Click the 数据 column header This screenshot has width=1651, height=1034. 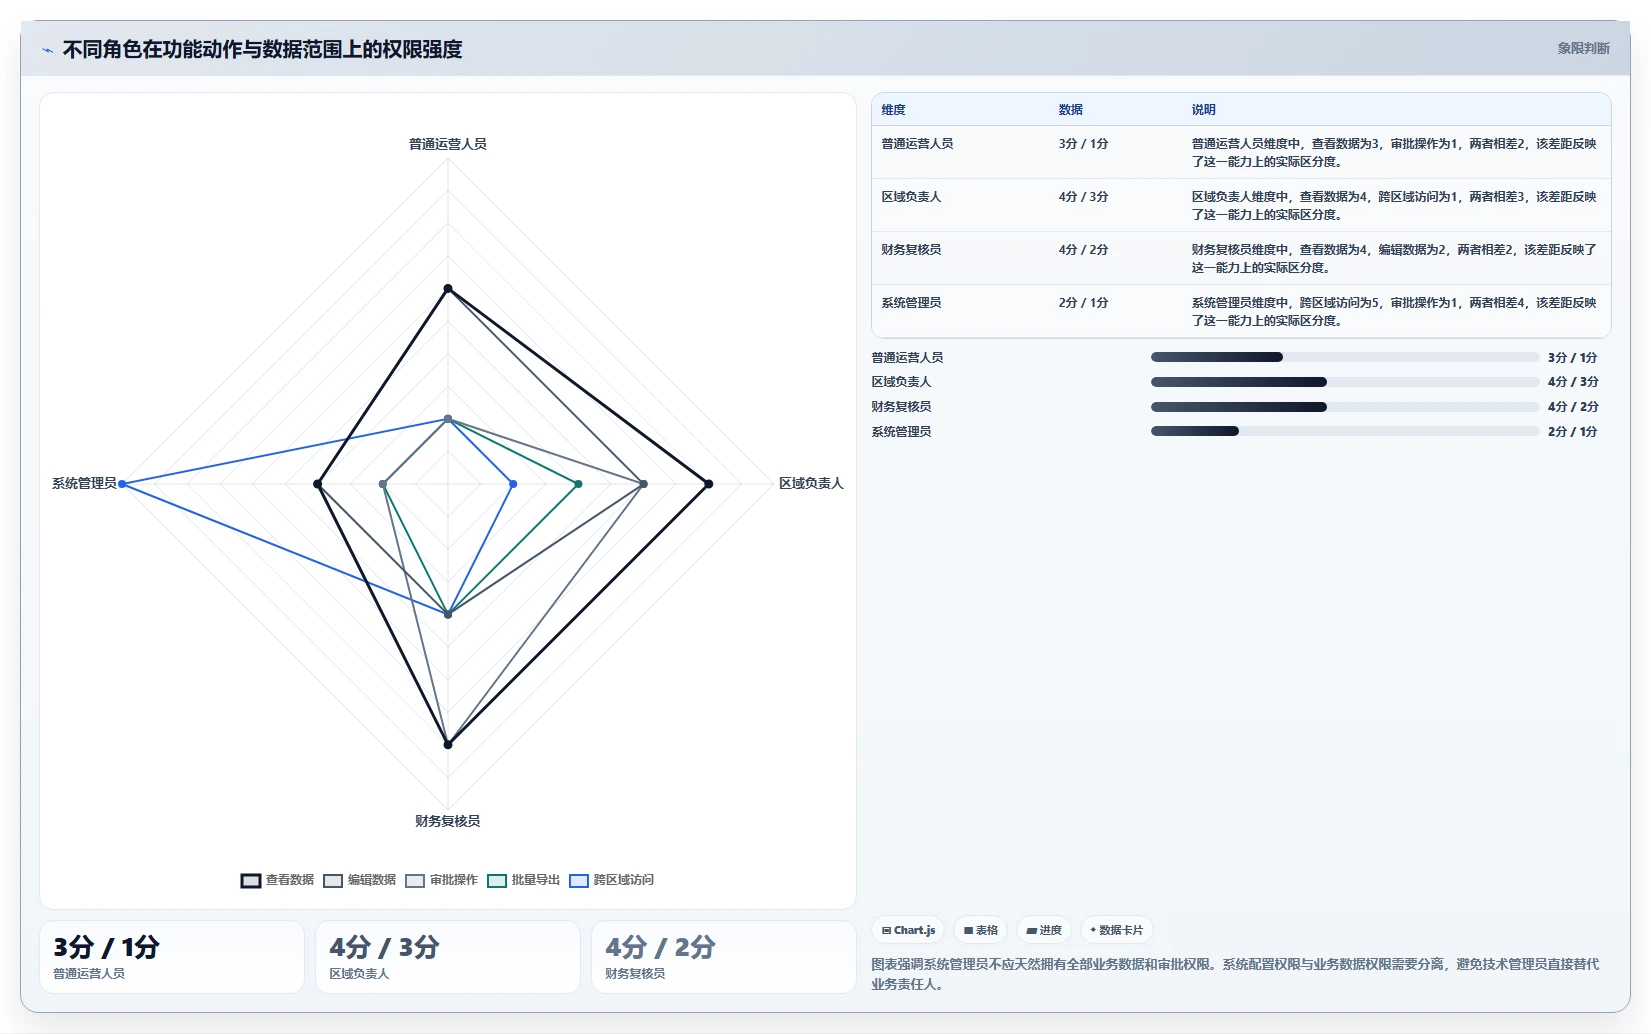point(1071,110)
